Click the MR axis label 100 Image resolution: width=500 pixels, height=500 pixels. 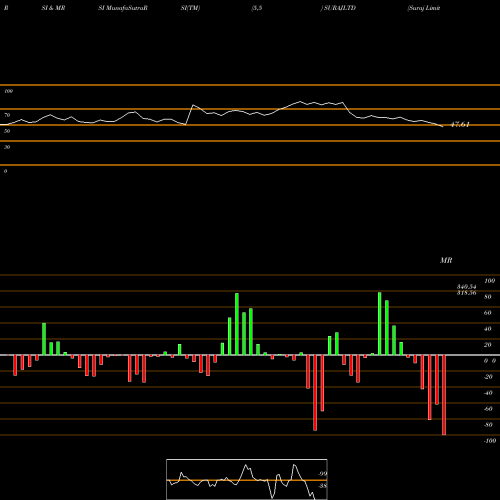490,281
